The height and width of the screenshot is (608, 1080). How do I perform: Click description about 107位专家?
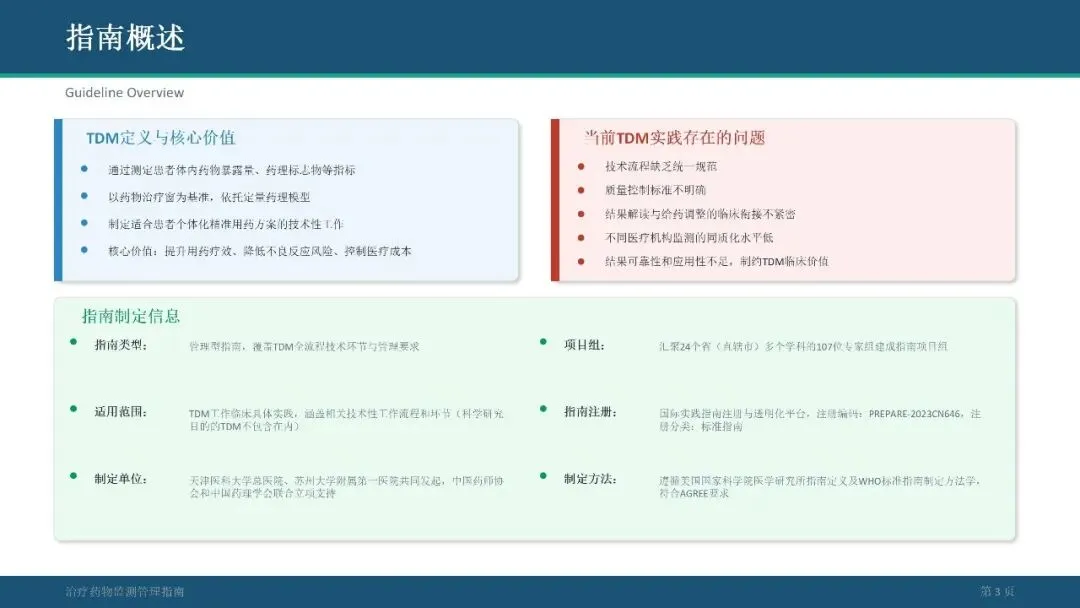tap(803, 346)
